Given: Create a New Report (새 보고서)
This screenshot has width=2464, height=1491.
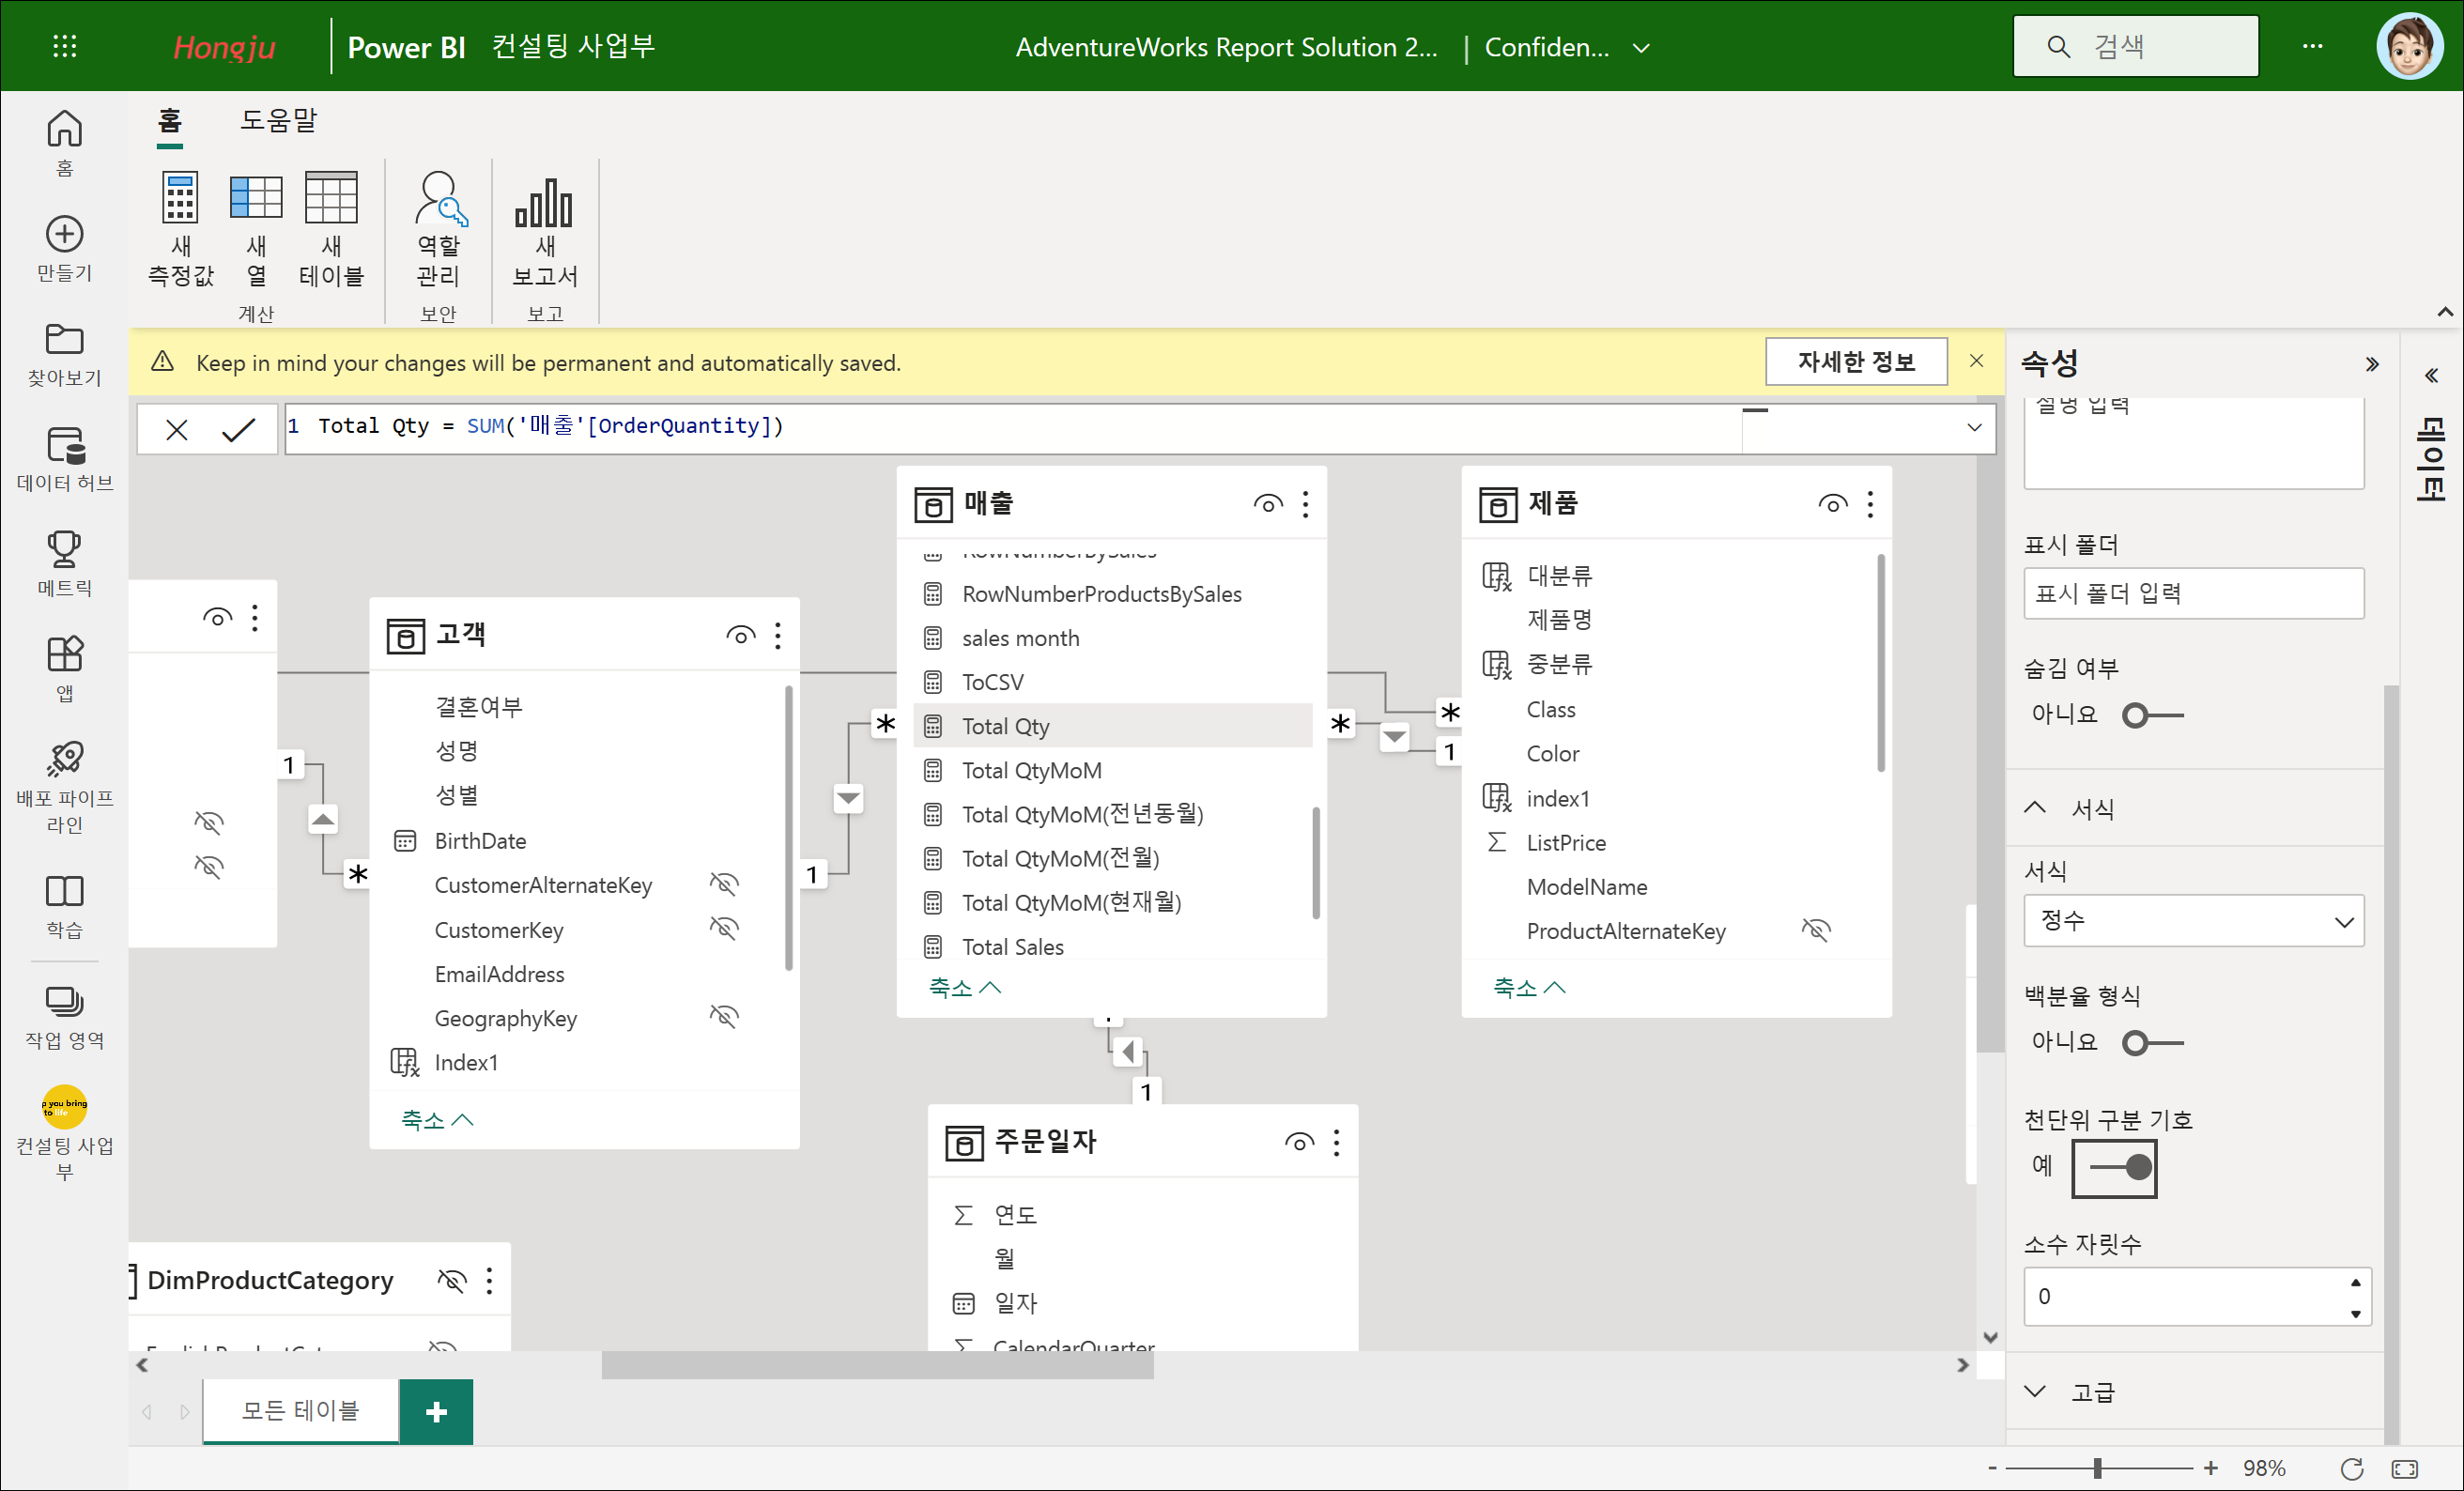Looking at the screenshot, I should pyautogui.click(x=544, y=227).
